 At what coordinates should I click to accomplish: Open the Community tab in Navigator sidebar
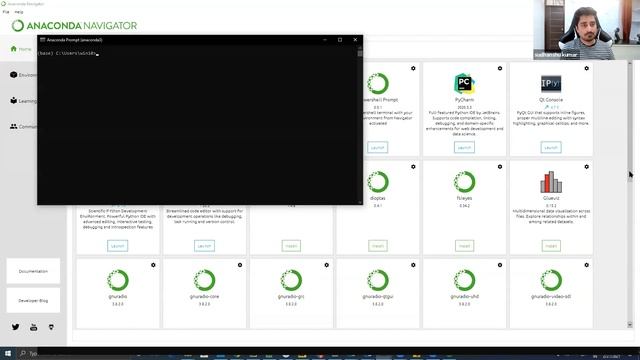(22, 127)
